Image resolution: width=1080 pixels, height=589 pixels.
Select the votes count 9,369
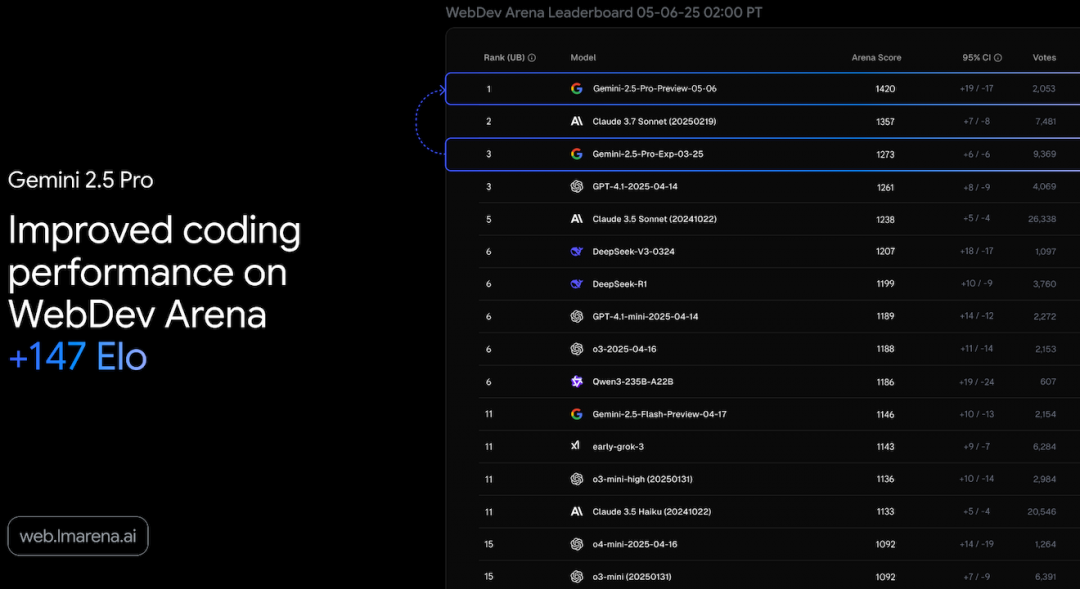coord(1044,154)
